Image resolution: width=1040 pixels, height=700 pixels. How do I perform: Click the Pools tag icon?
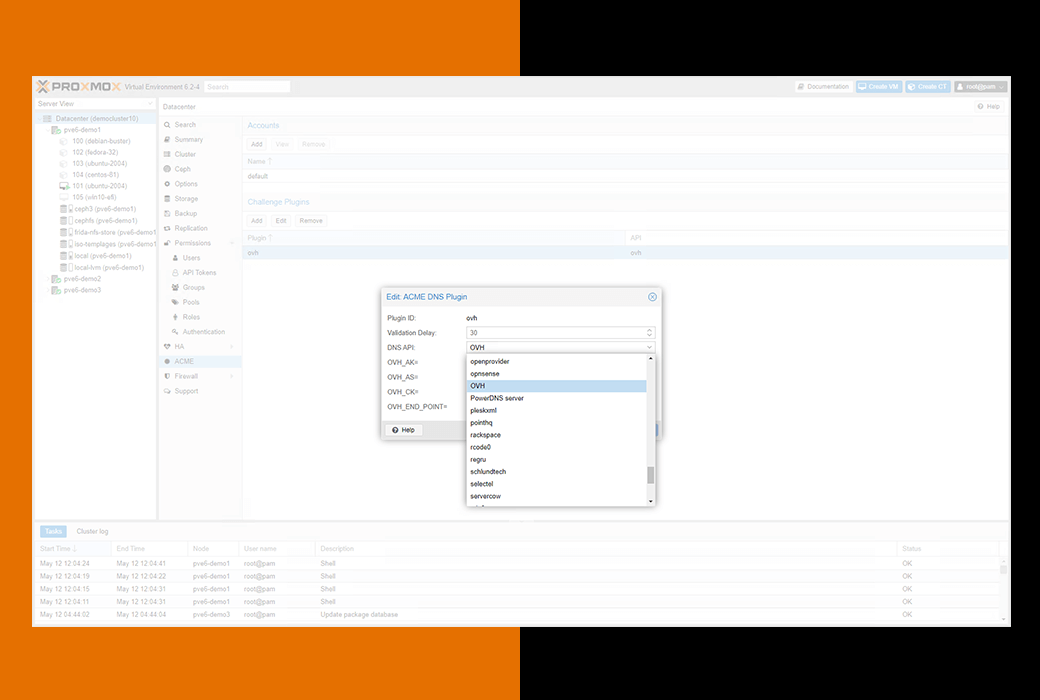175,302
